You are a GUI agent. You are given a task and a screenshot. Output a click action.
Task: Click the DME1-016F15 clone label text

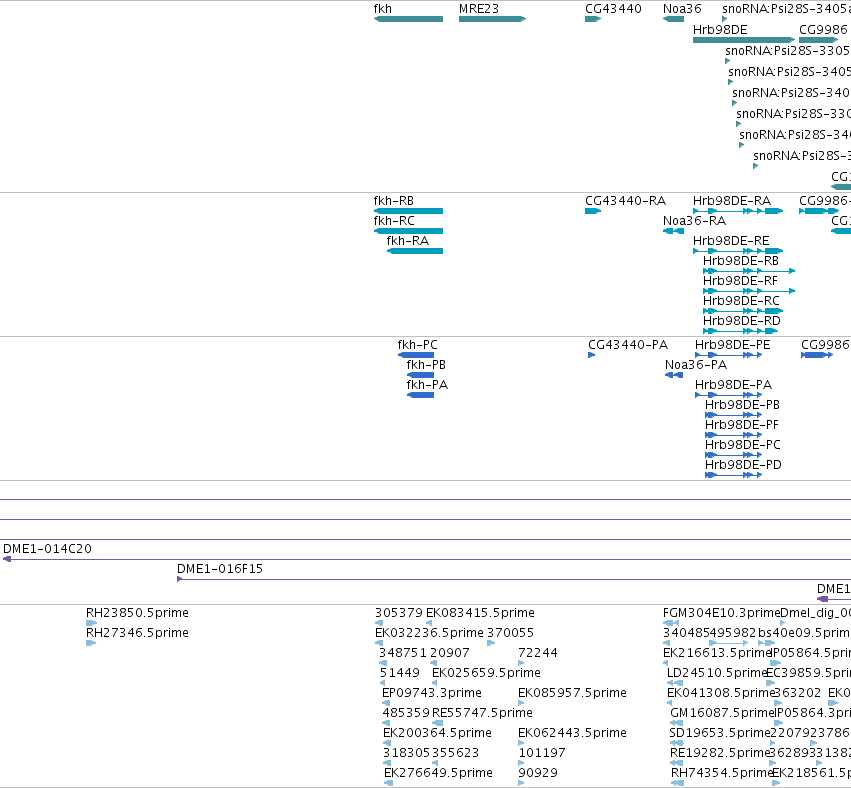tap(220, 569)
